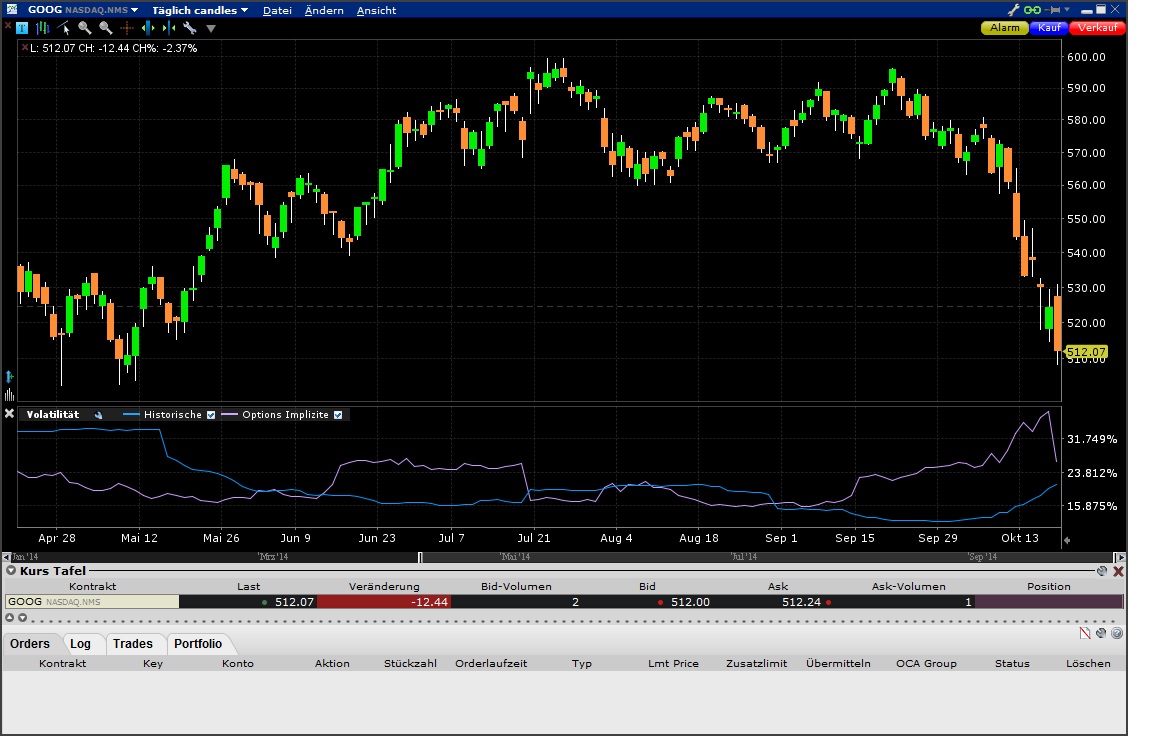
Task: Collapse the Kurs Tafel section
Action: click(10, 571)
